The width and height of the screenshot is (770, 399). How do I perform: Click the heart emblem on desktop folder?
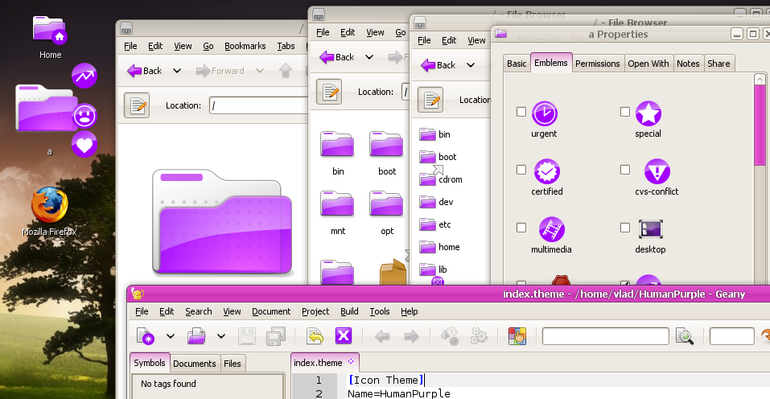point(84,145)
